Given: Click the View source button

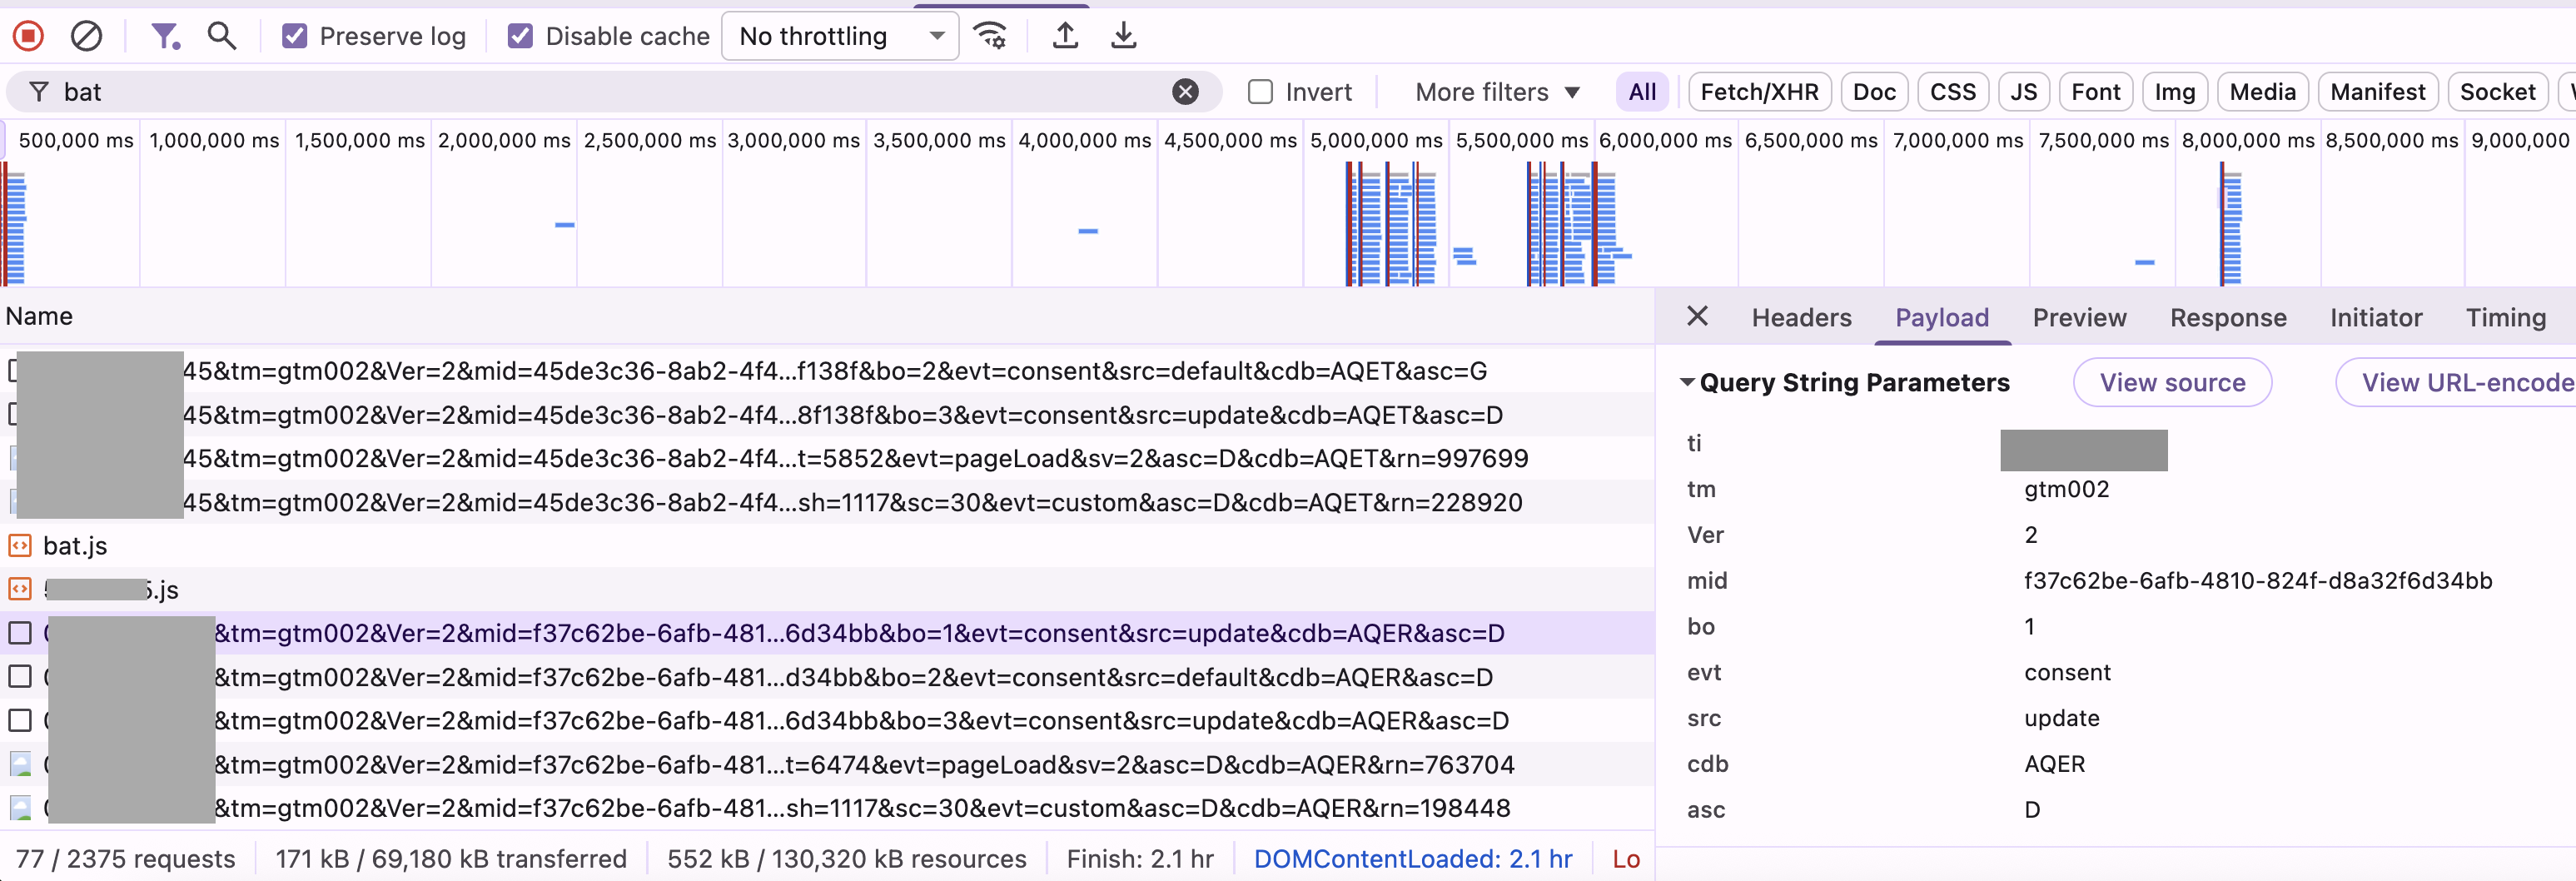Looking at the screenshot, I should point(2172,382).
